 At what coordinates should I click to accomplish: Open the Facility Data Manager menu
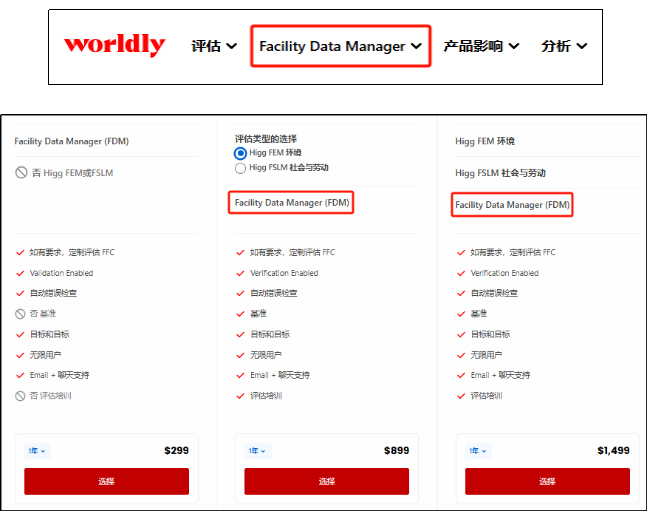coord(340,46)
